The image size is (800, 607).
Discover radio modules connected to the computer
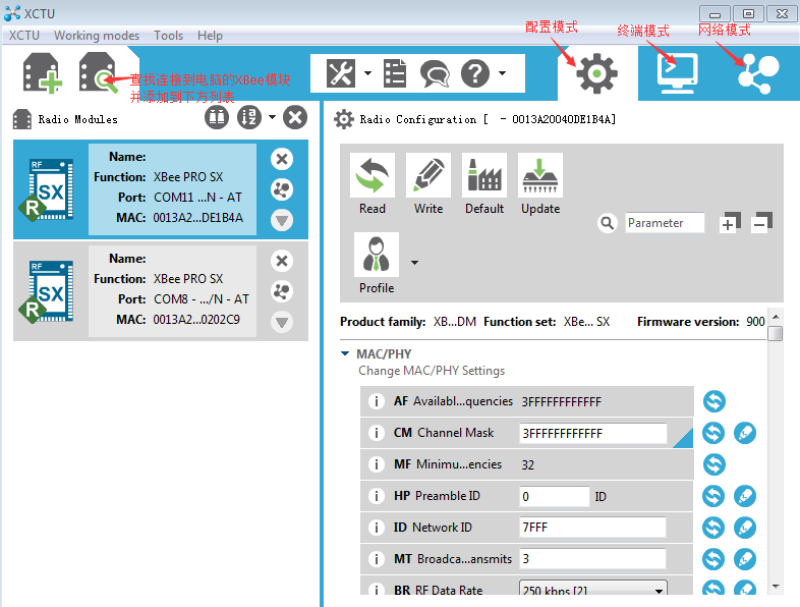[x=97, y=73]
